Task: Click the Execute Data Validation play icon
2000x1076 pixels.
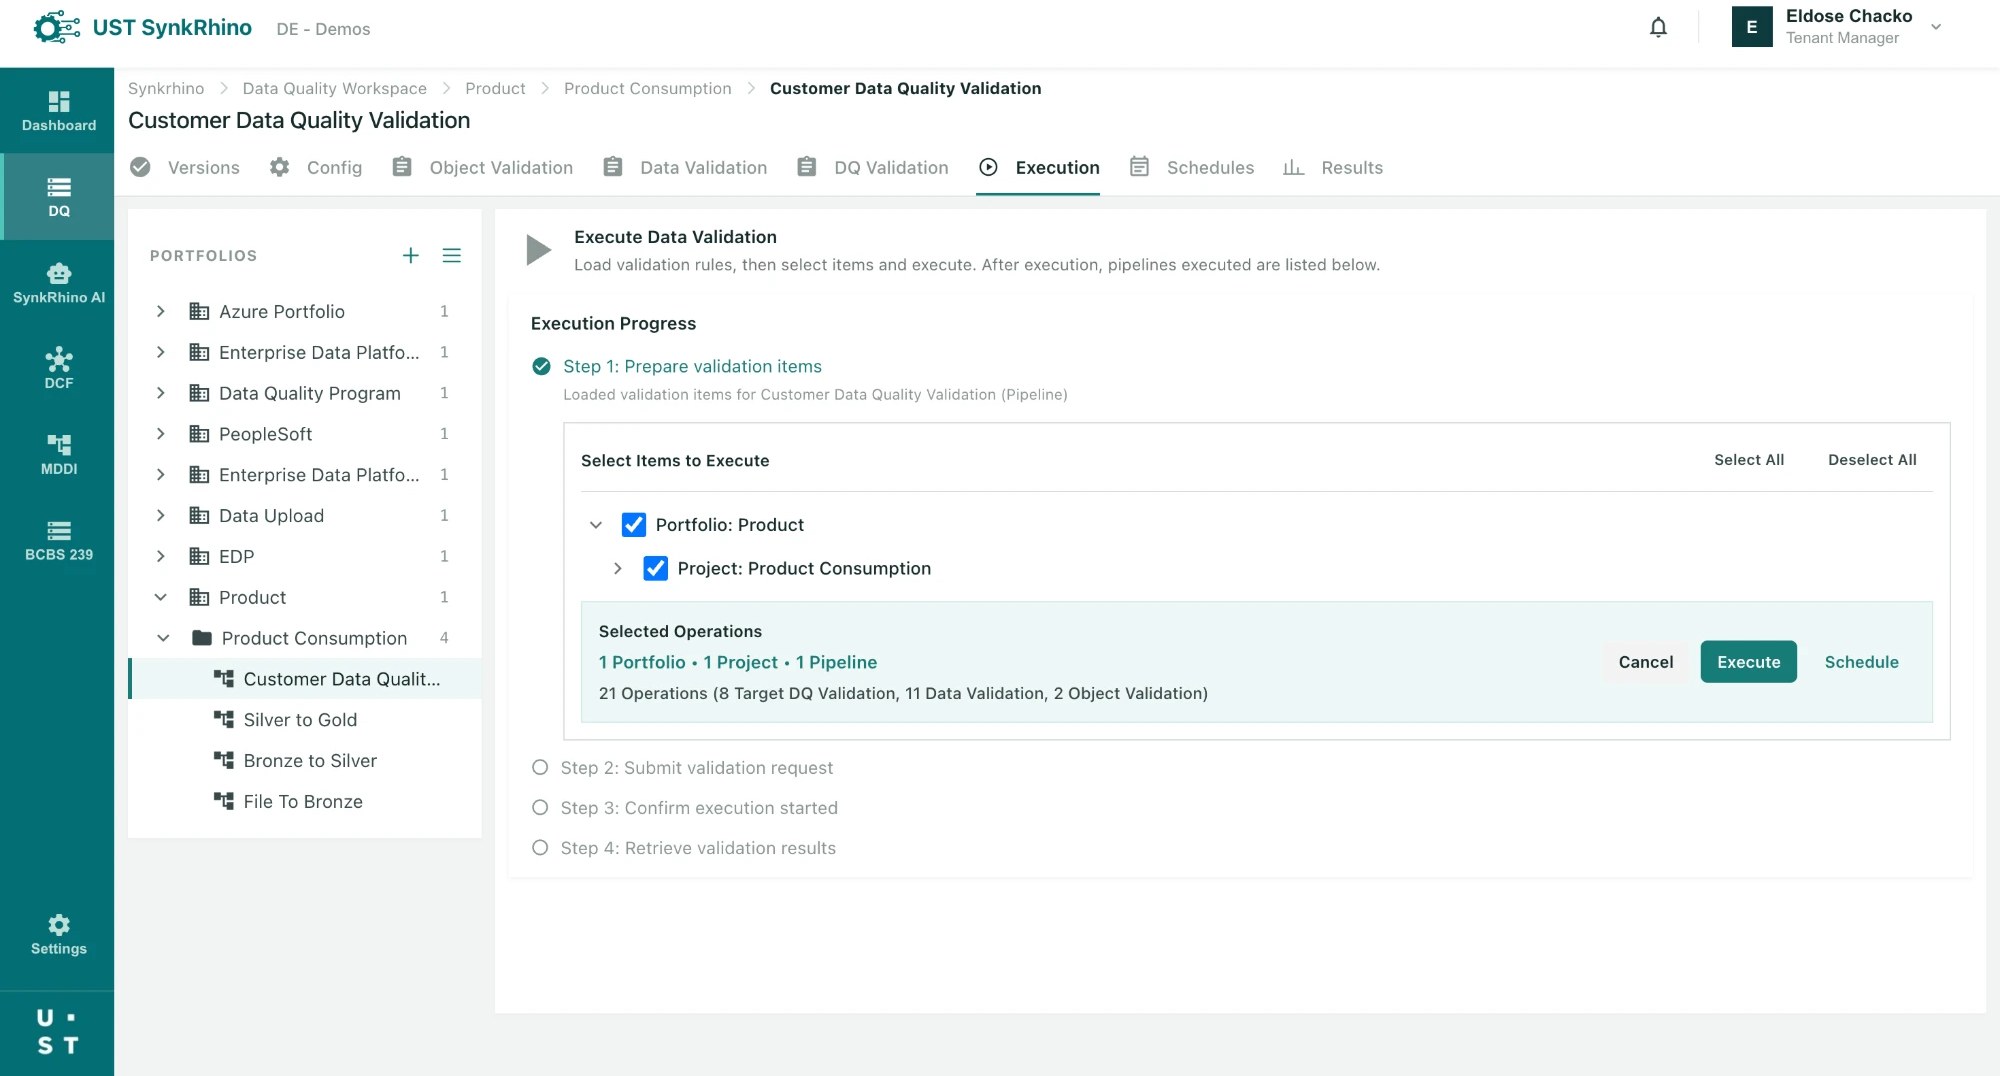Action: click(x=538, y=250)
